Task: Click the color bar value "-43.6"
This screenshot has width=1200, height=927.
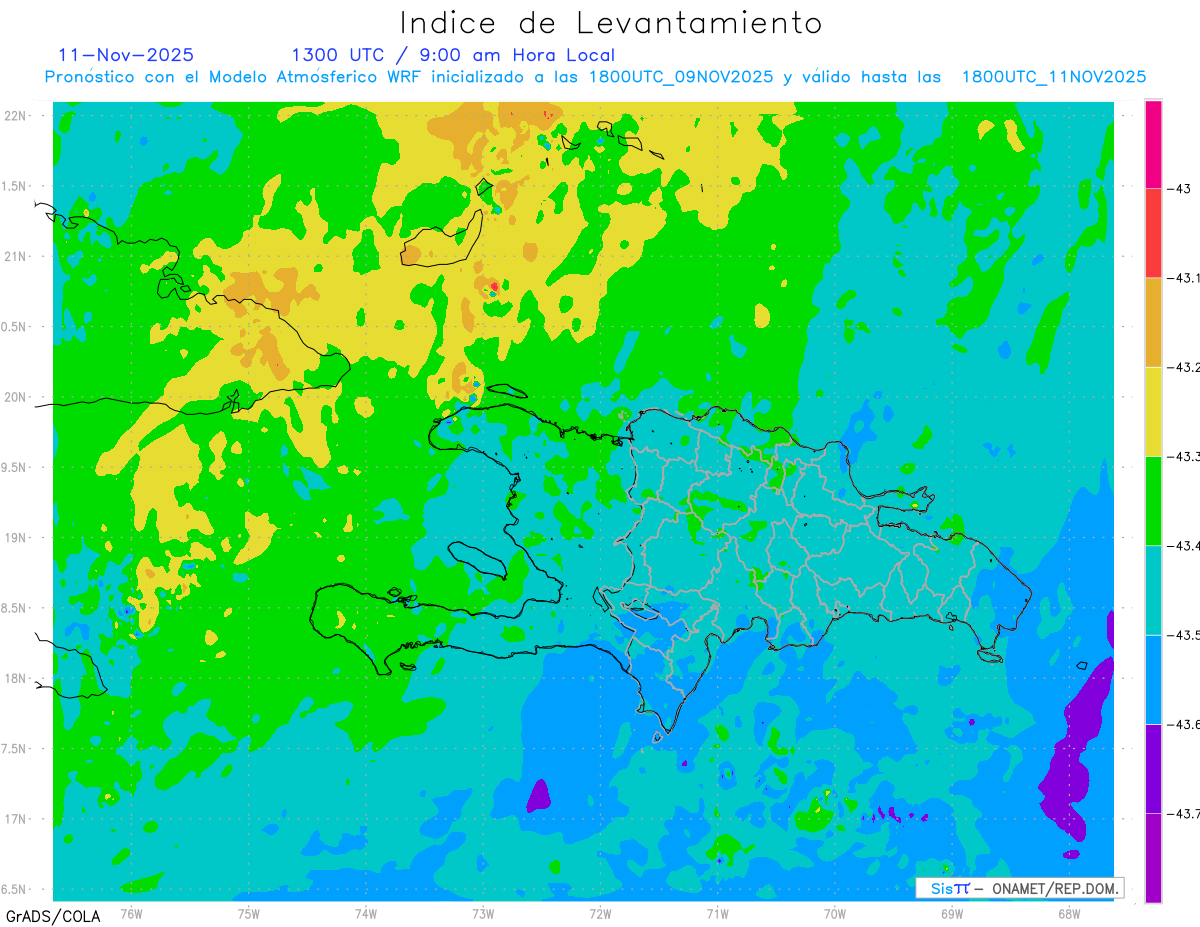Action: pyautogui.click(x=1185, y=723)
